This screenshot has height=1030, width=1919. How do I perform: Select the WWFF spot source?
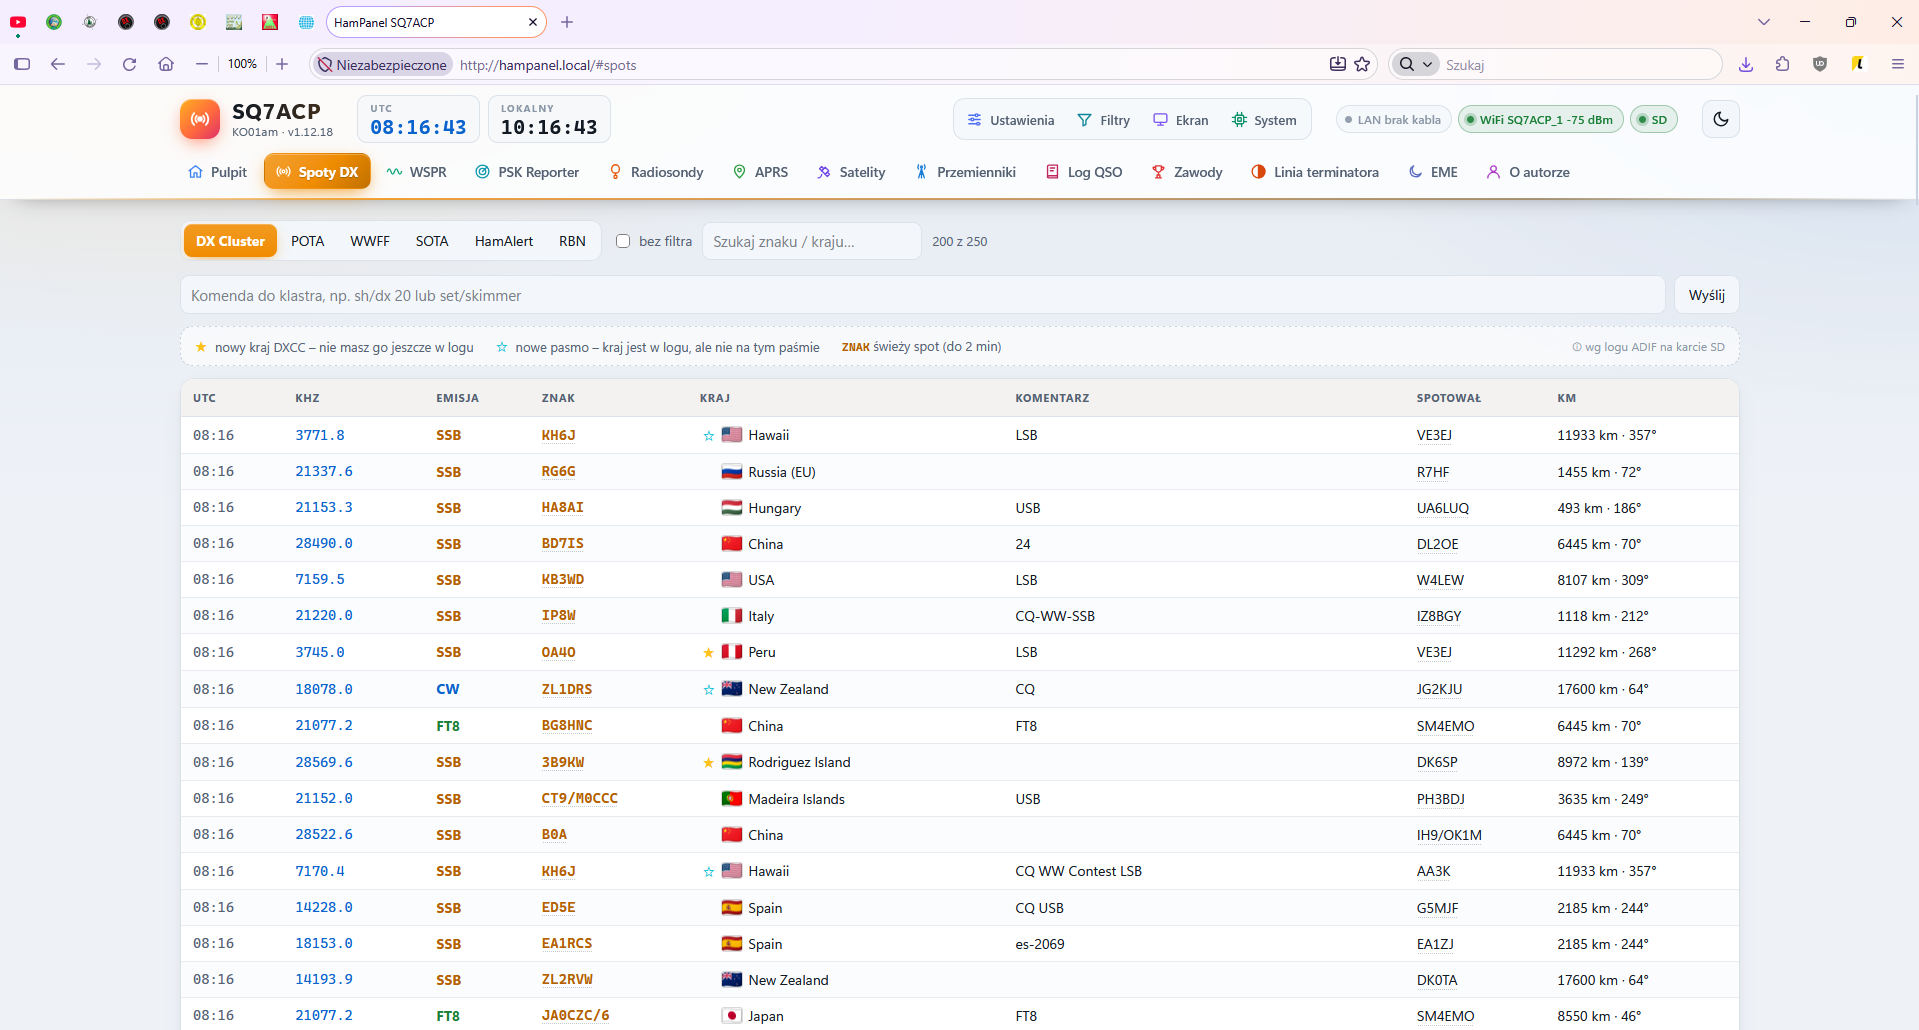pos(370,241)
